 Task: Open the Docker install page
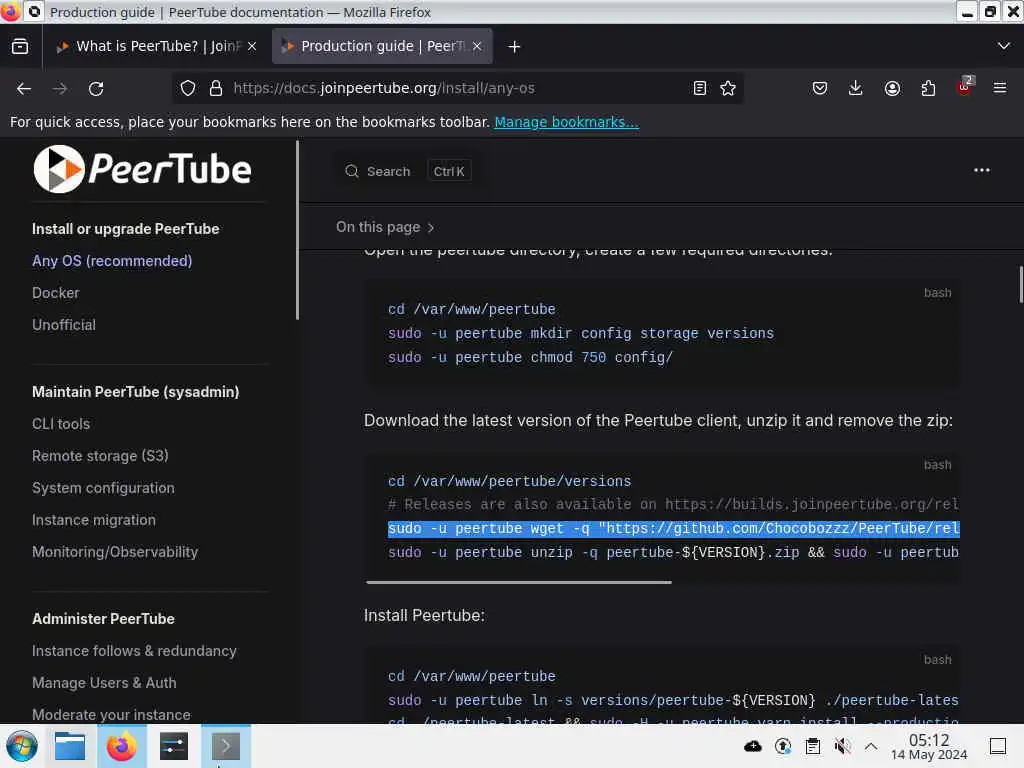tap(56, 293)
